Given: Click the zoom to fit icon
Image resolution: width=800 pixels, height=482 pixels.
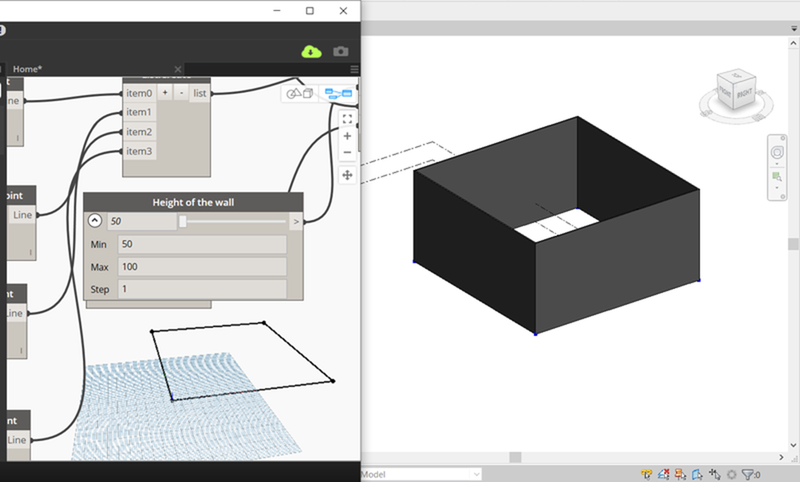Looking at the screenshot, I should tap(347, 119).
